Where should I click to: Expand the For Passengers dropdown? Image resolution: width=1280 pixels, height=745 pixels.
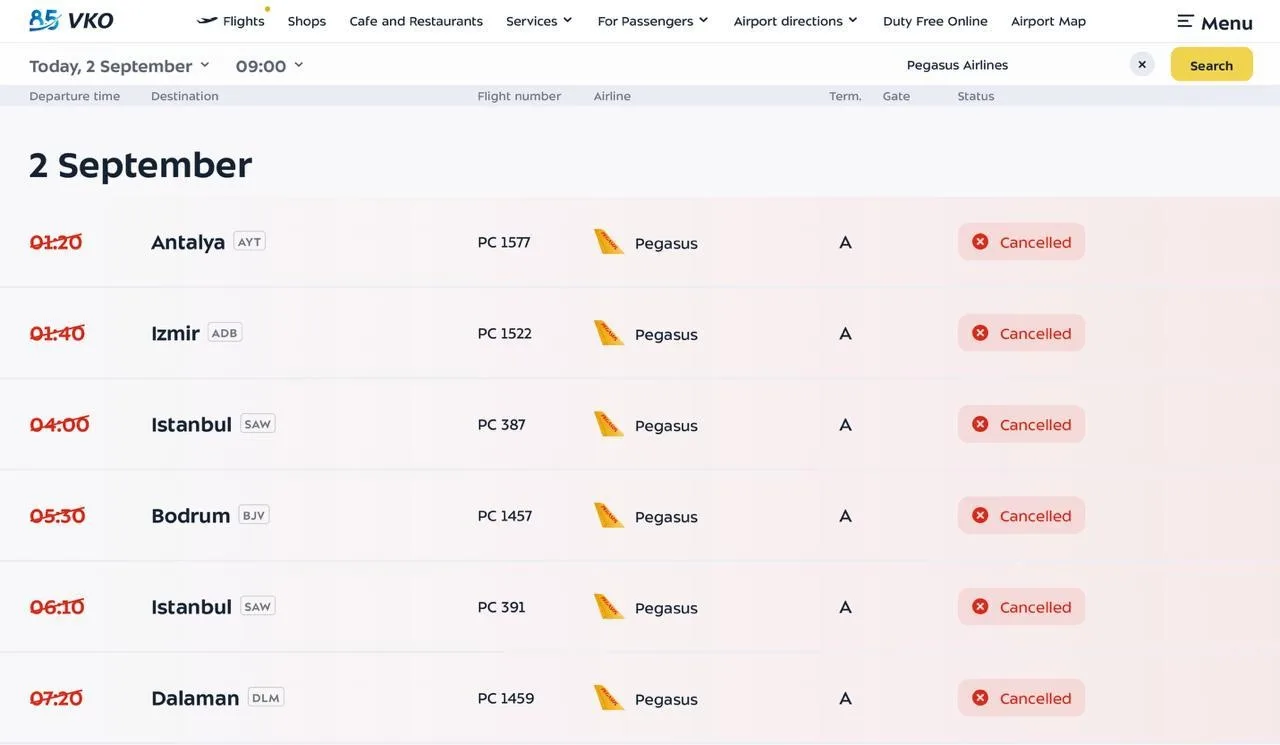click(x=653, y=21)
